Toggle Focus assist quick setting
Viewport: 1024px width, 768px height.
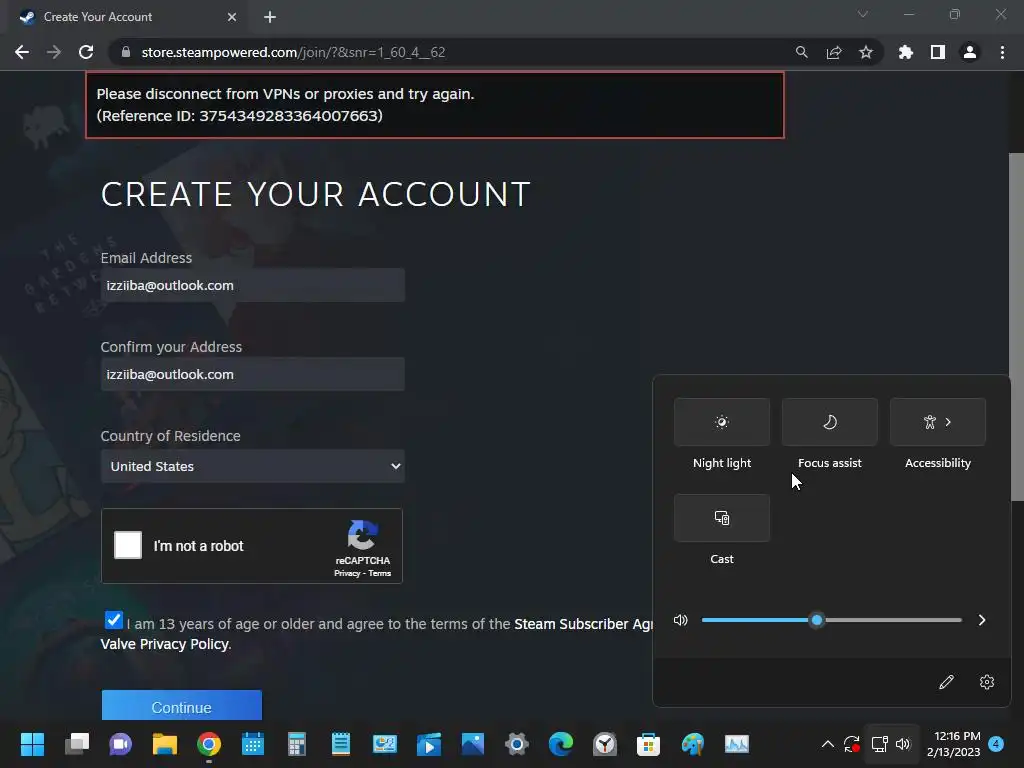(829, 422)
